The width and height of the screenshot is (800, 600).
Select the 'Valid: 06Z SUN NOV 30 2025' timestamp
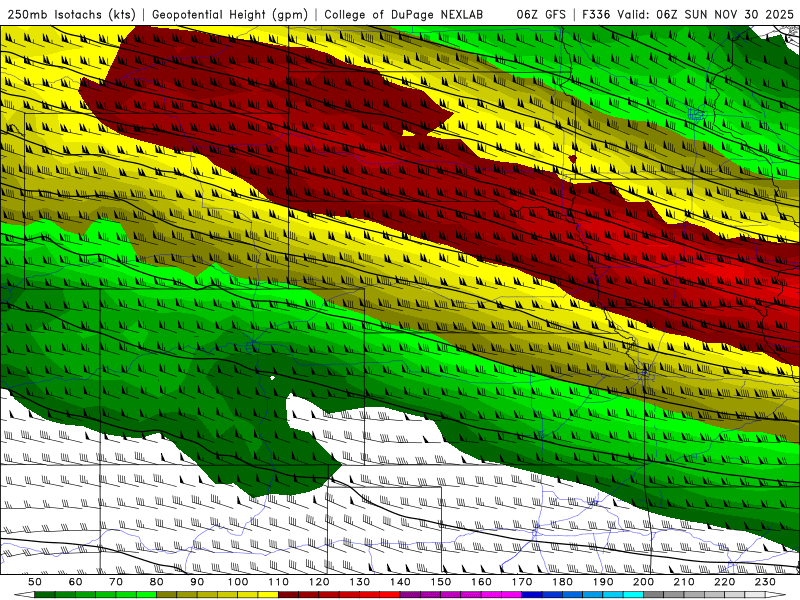pos(706,15)
